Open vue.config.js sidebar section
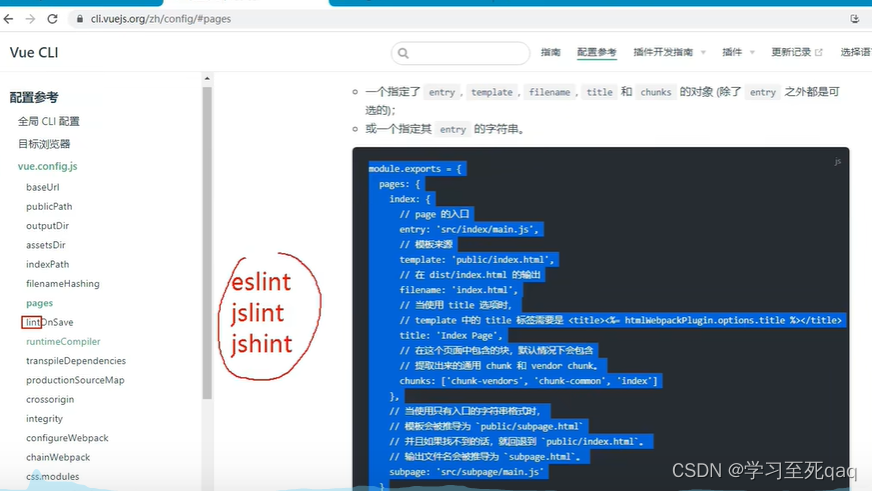Screen dimensions: 872x491 point(47,166)
